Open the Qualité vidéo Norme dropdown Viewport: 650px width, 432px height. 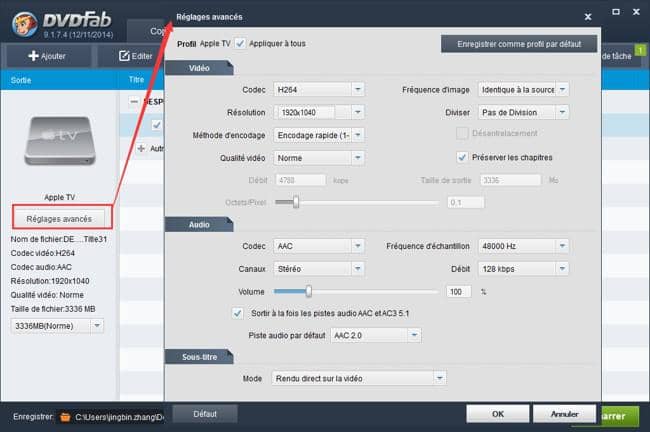pyautogui.click(x=358, y=158)
